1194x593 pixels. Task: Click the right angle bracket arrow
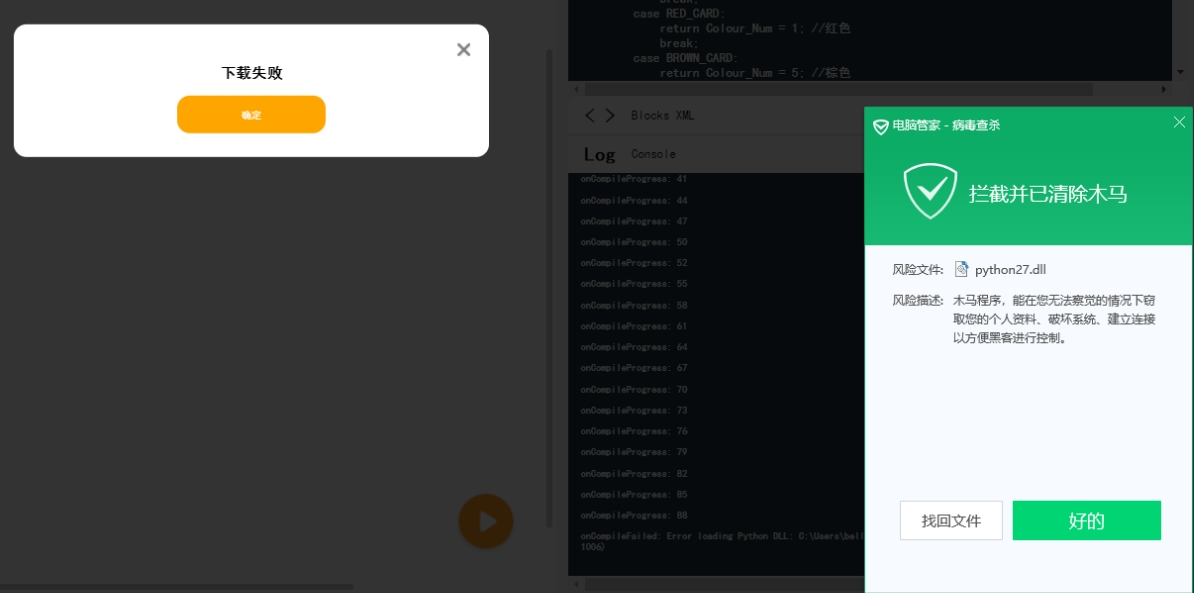[610, 115]
